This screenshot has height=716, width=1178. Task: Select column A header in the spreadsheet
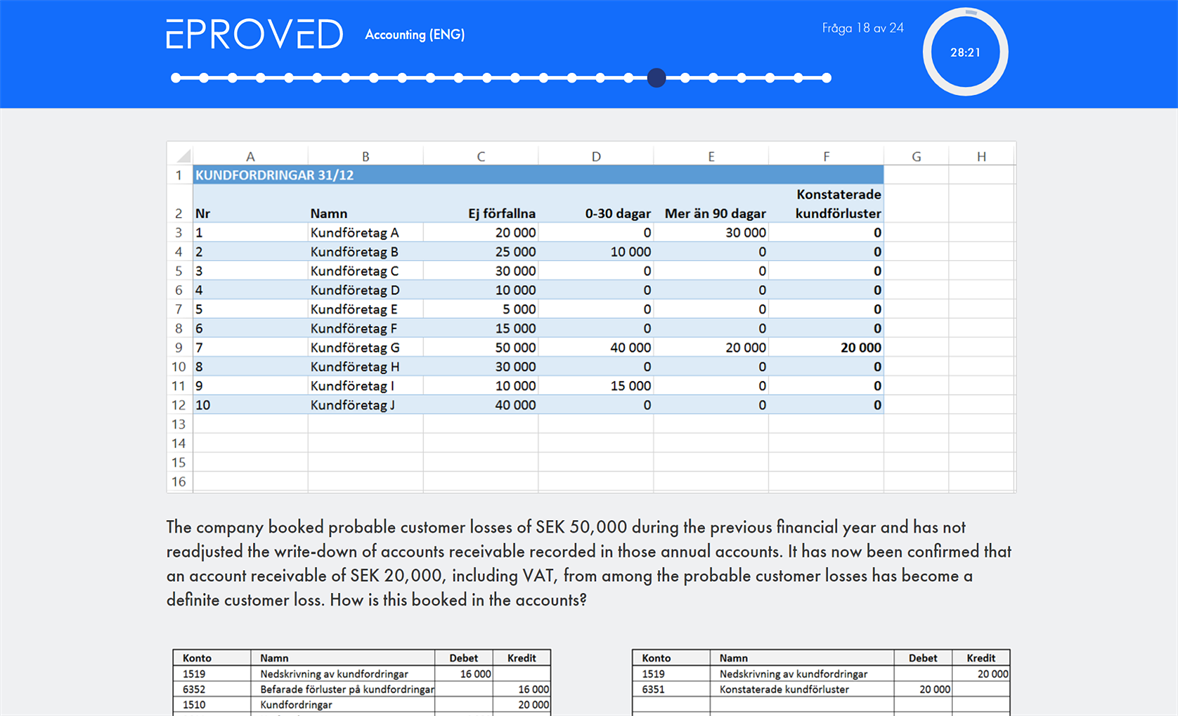coord(250,156)
